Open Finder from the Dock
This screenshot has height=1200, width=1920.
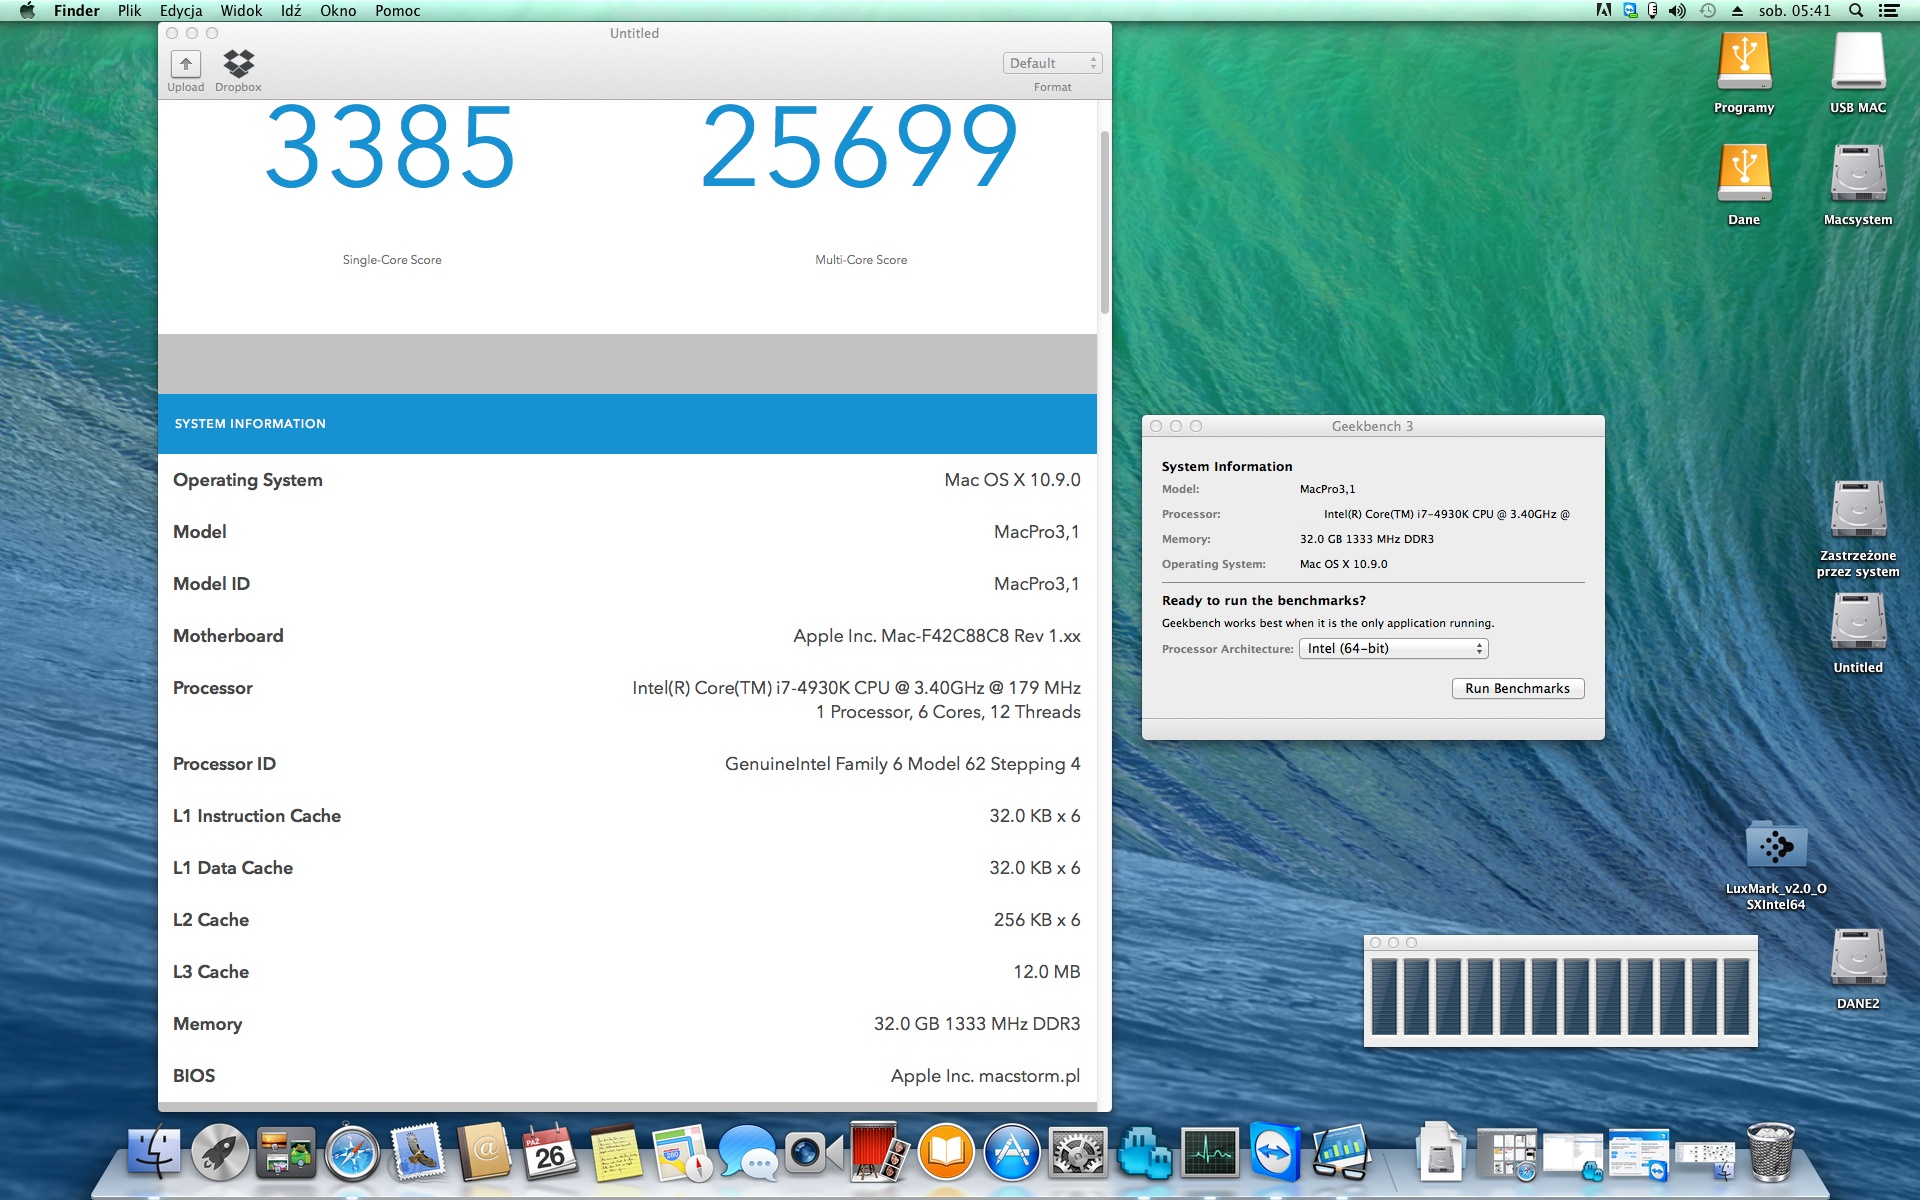pos(154,1151)
